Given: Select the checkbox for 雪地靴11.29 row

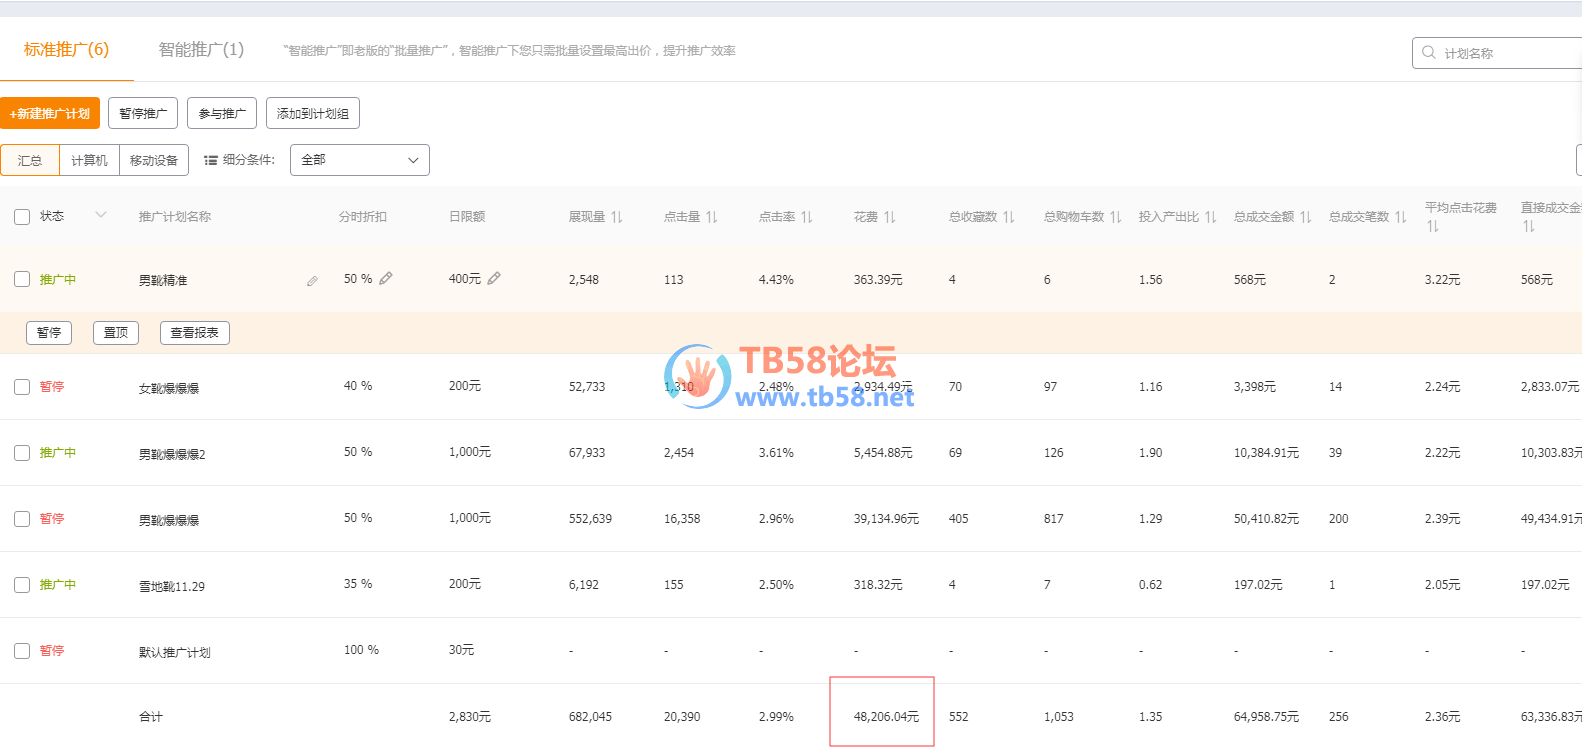Looking at the screenshot, I should click(22, 585).
